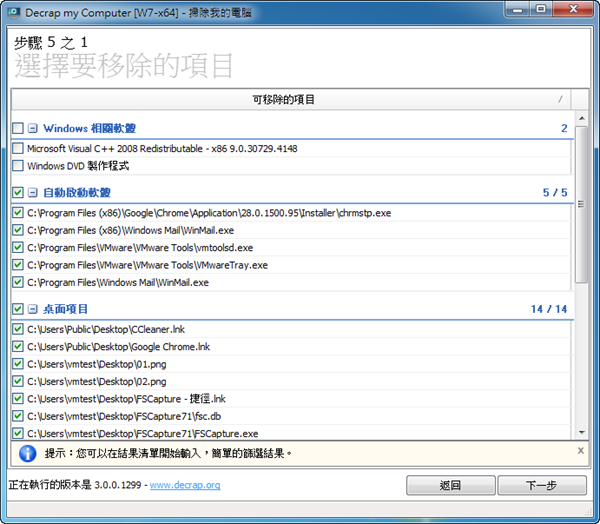
Task: Uncheck Program Files (x86) Windows Mail WinMail.exe
Action: click(18, 230)
